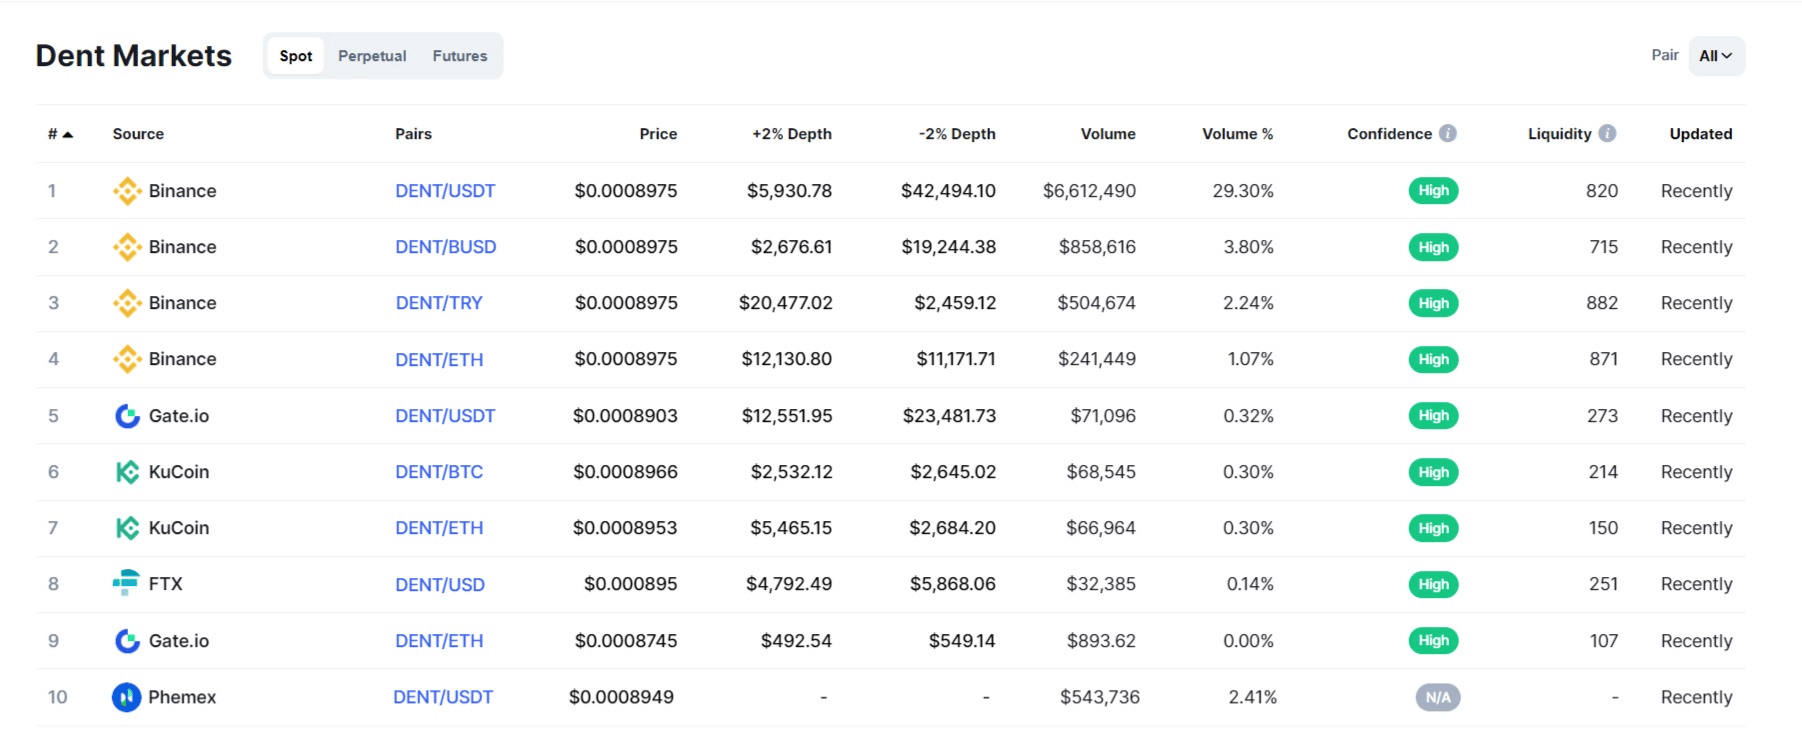
Task: Click High confidence badge for Gate.io DENT/ETH
Action: tap(1433, 641)
